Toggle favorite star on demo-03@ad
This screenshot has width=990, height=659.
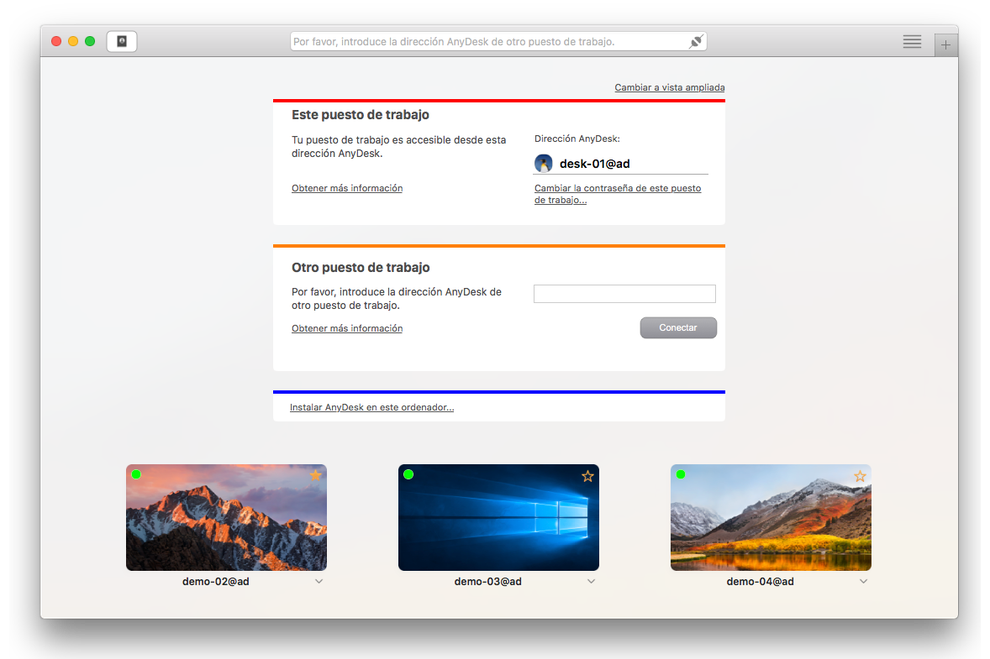588,476
